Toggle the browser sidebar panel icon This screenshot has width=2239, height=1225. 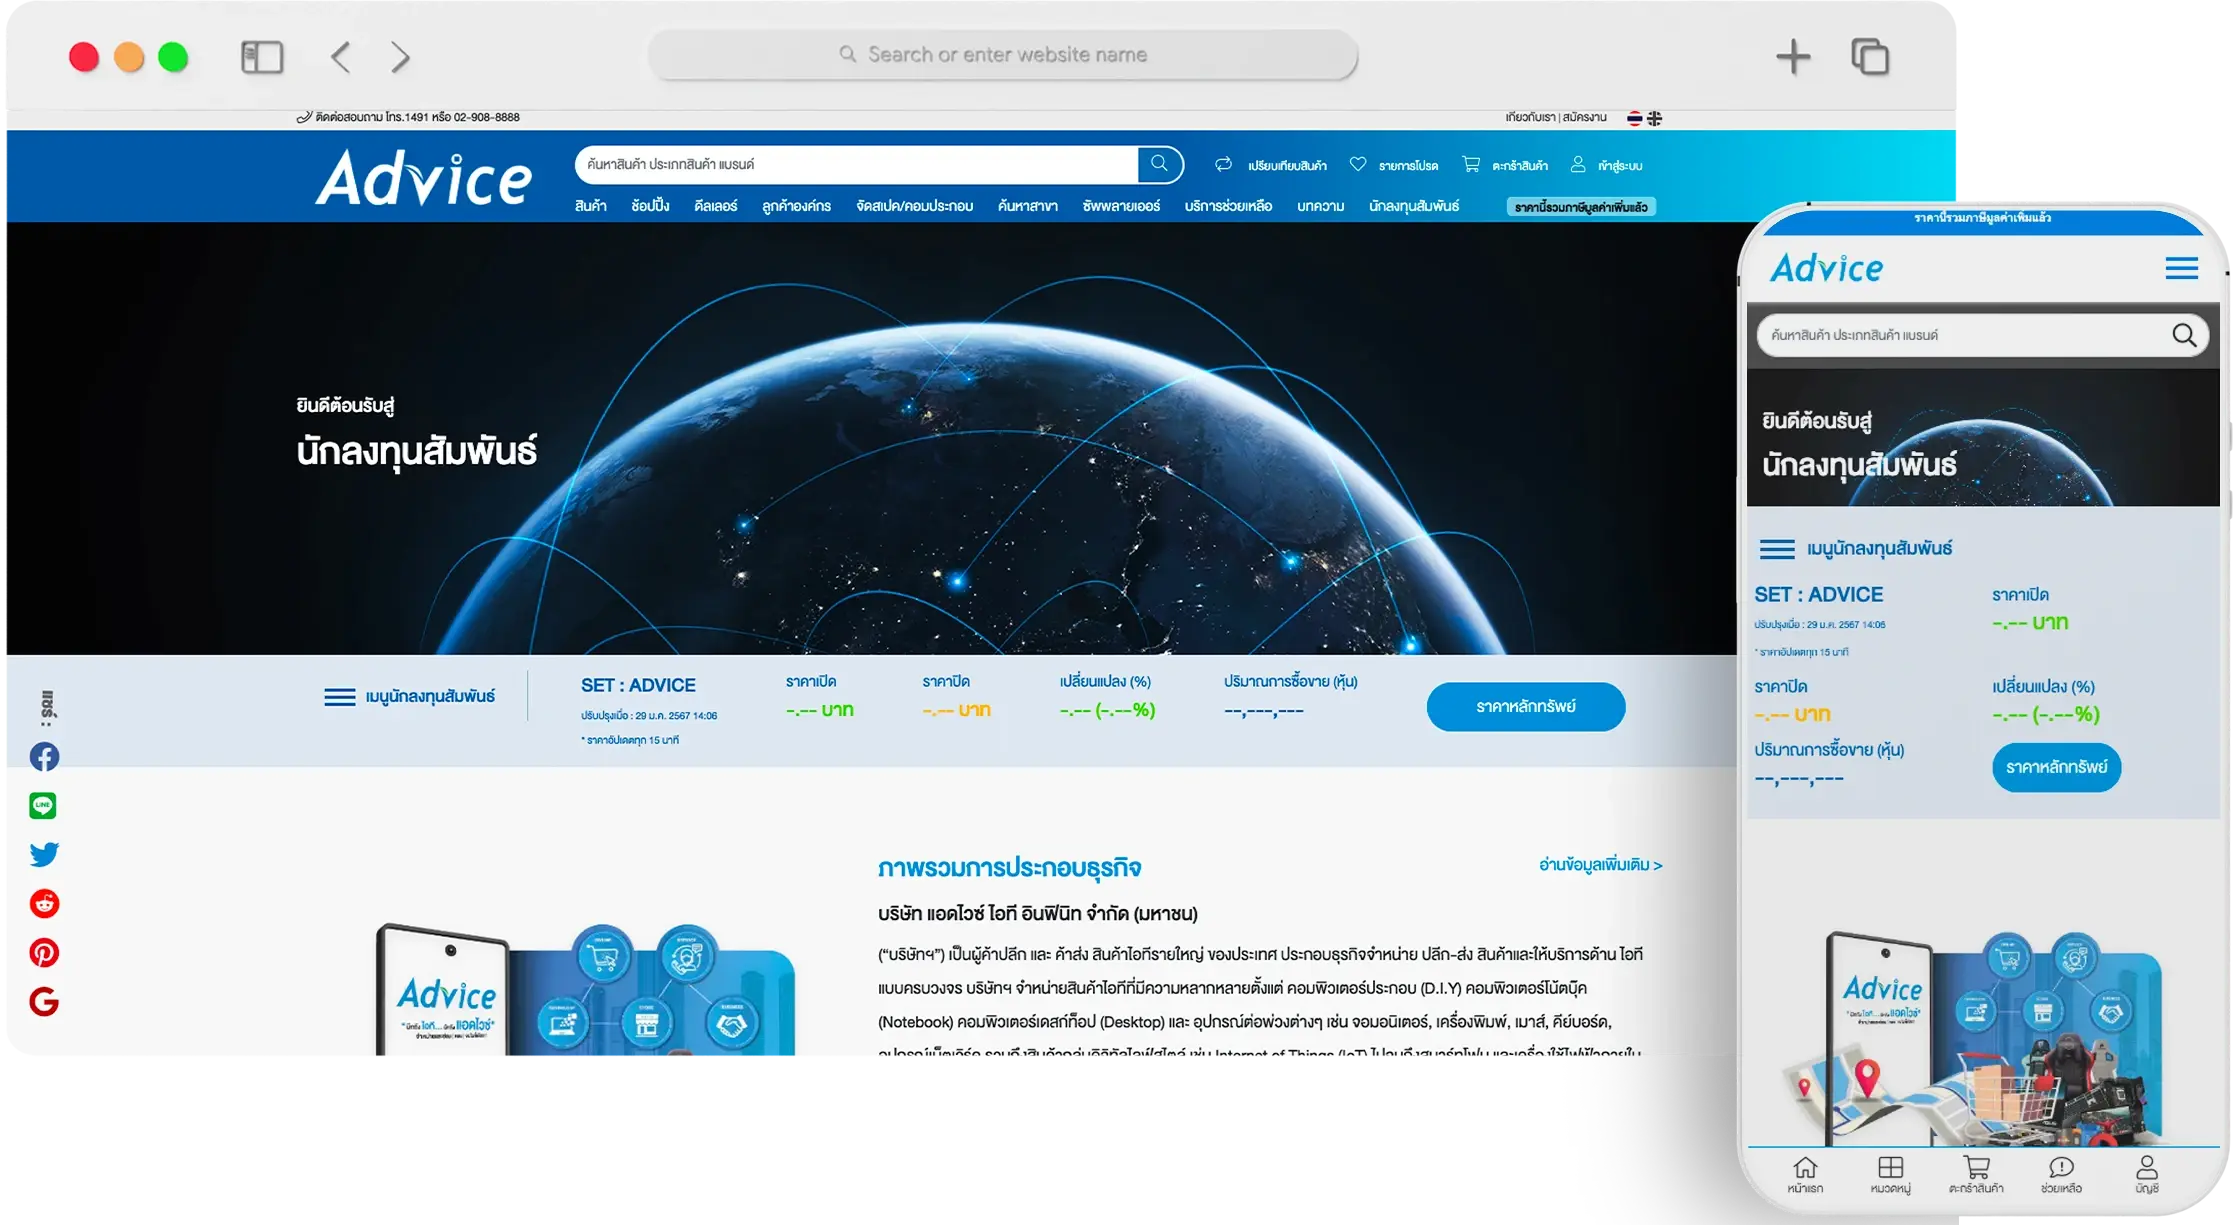(262, 57)
